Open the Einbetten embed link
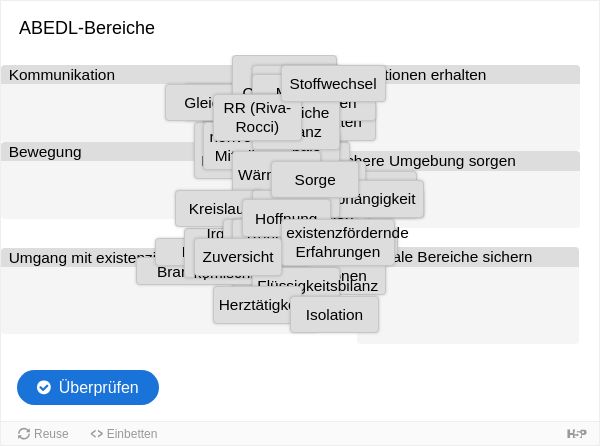The width and height of the screenshot is (600, 446). tap(124, 434)
